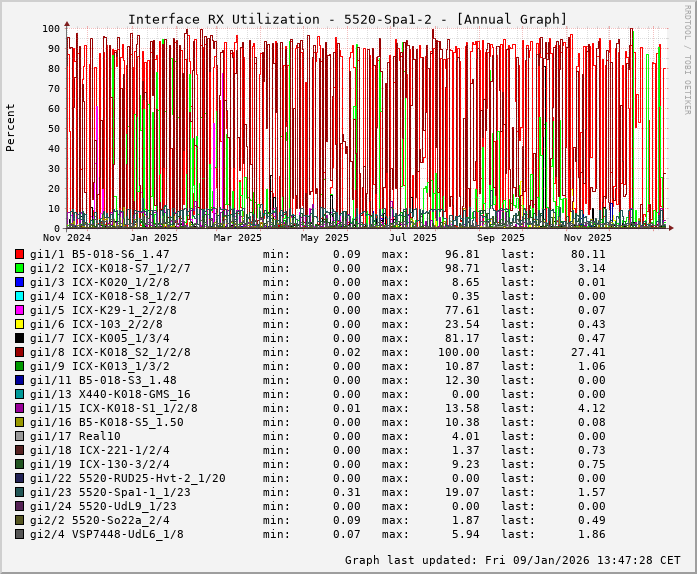The width and height of the screenshot is (697, 574).
Task: Click the gray gi1/17 Real10 swatch
Action: 19,436
